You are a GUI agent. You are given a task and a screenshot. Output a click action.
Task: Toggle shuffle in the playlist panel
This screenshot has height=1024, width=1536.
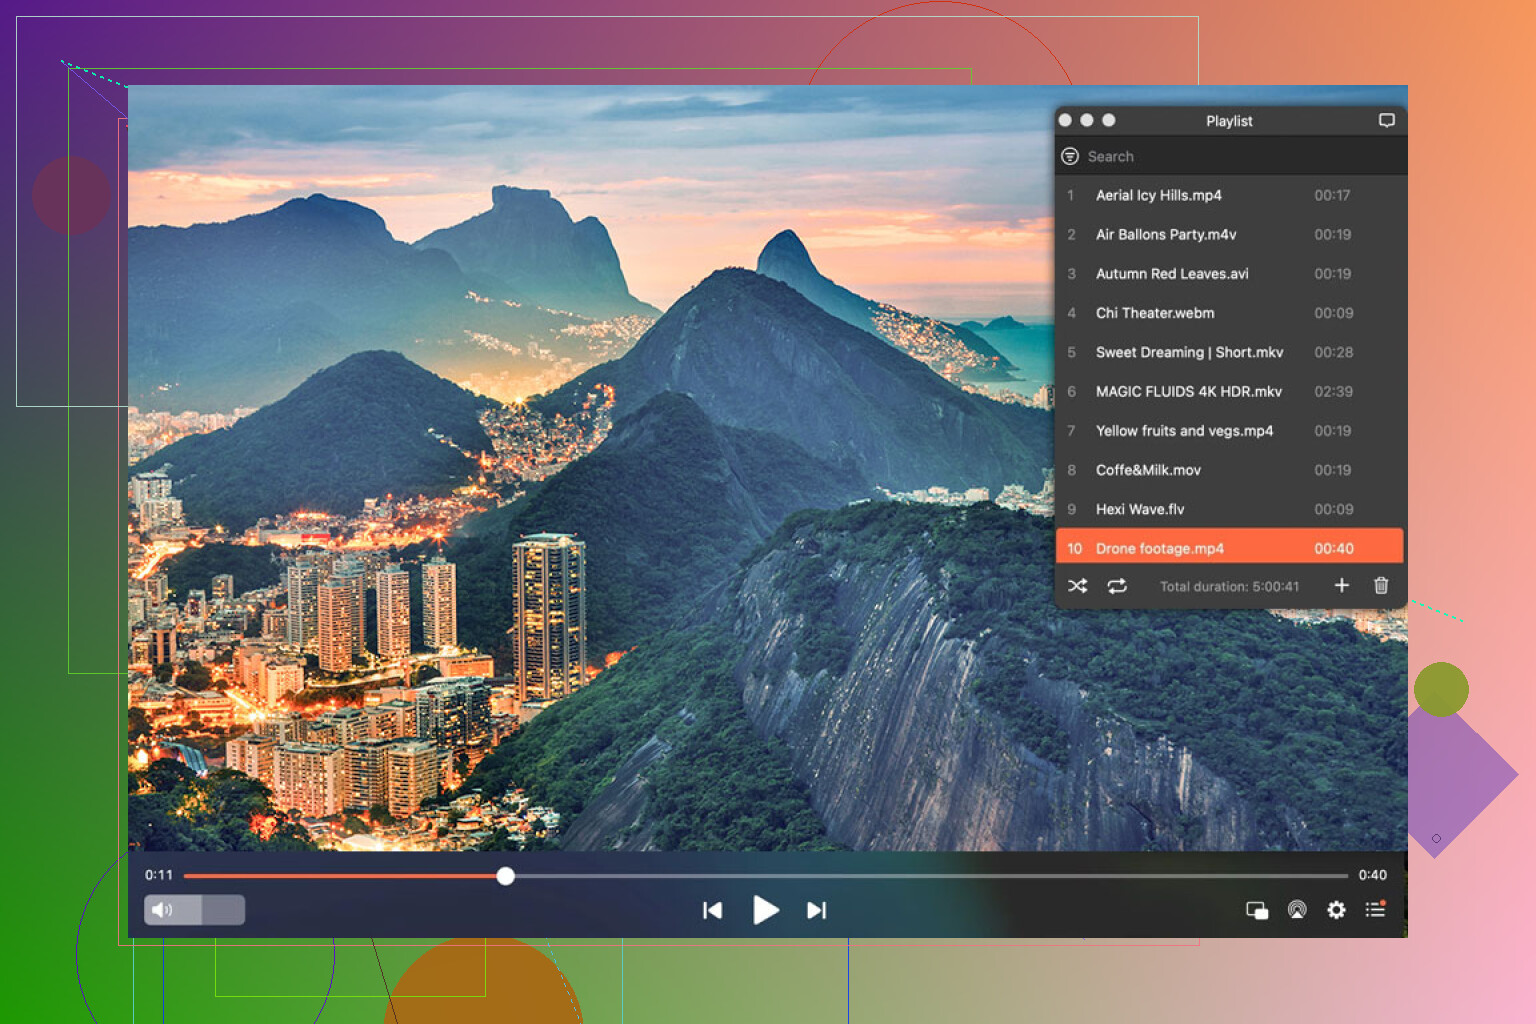coord(1077,586)
